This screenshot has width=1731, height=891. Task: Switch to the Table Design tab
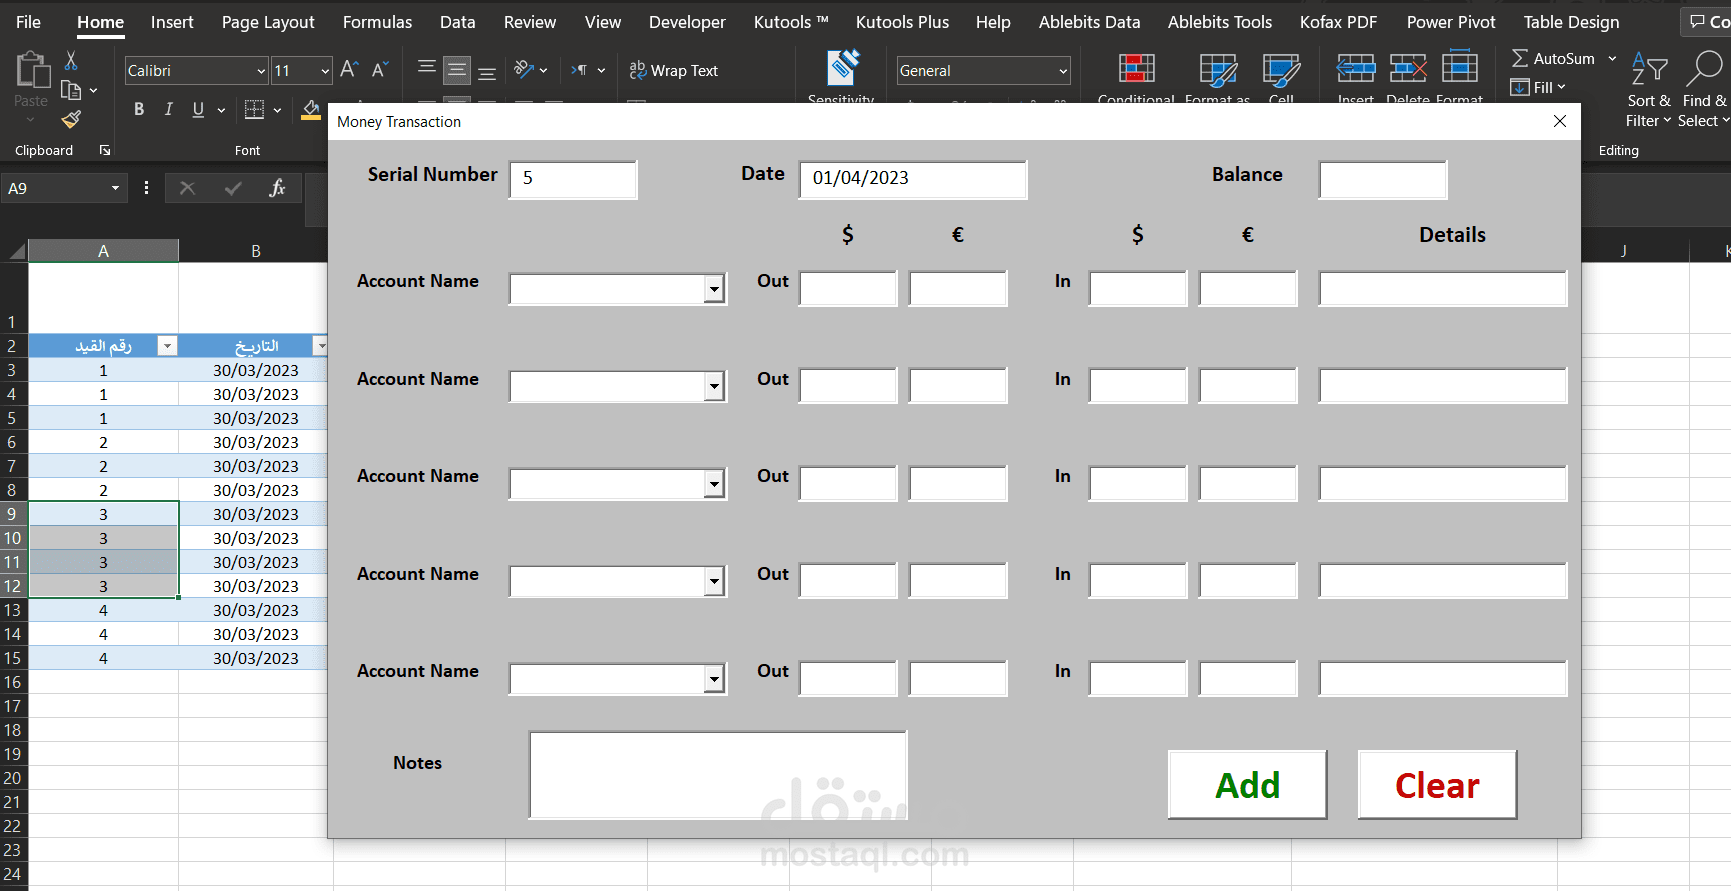click(x=1571, y=22)
